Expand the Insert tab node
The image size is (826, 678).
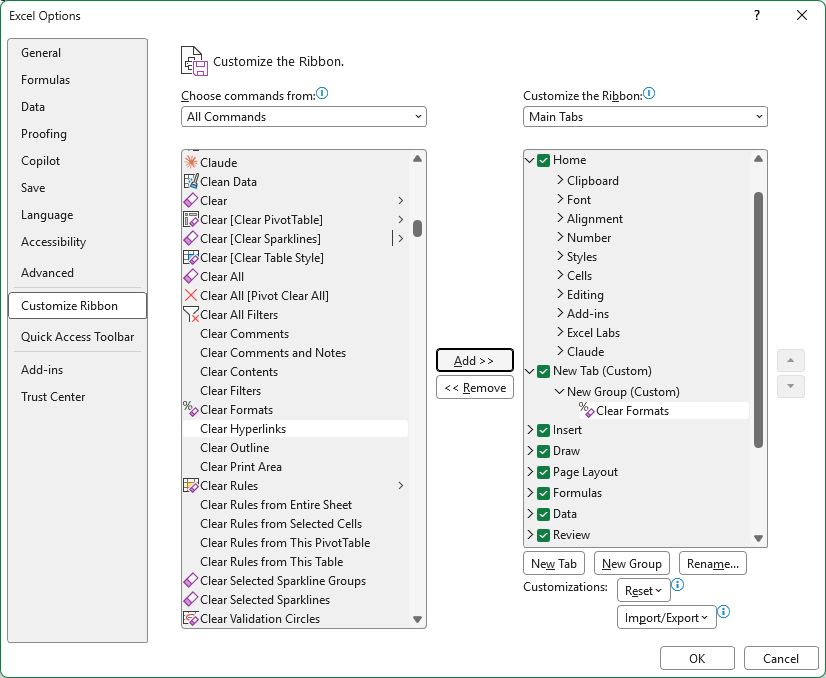coord(530,429)
